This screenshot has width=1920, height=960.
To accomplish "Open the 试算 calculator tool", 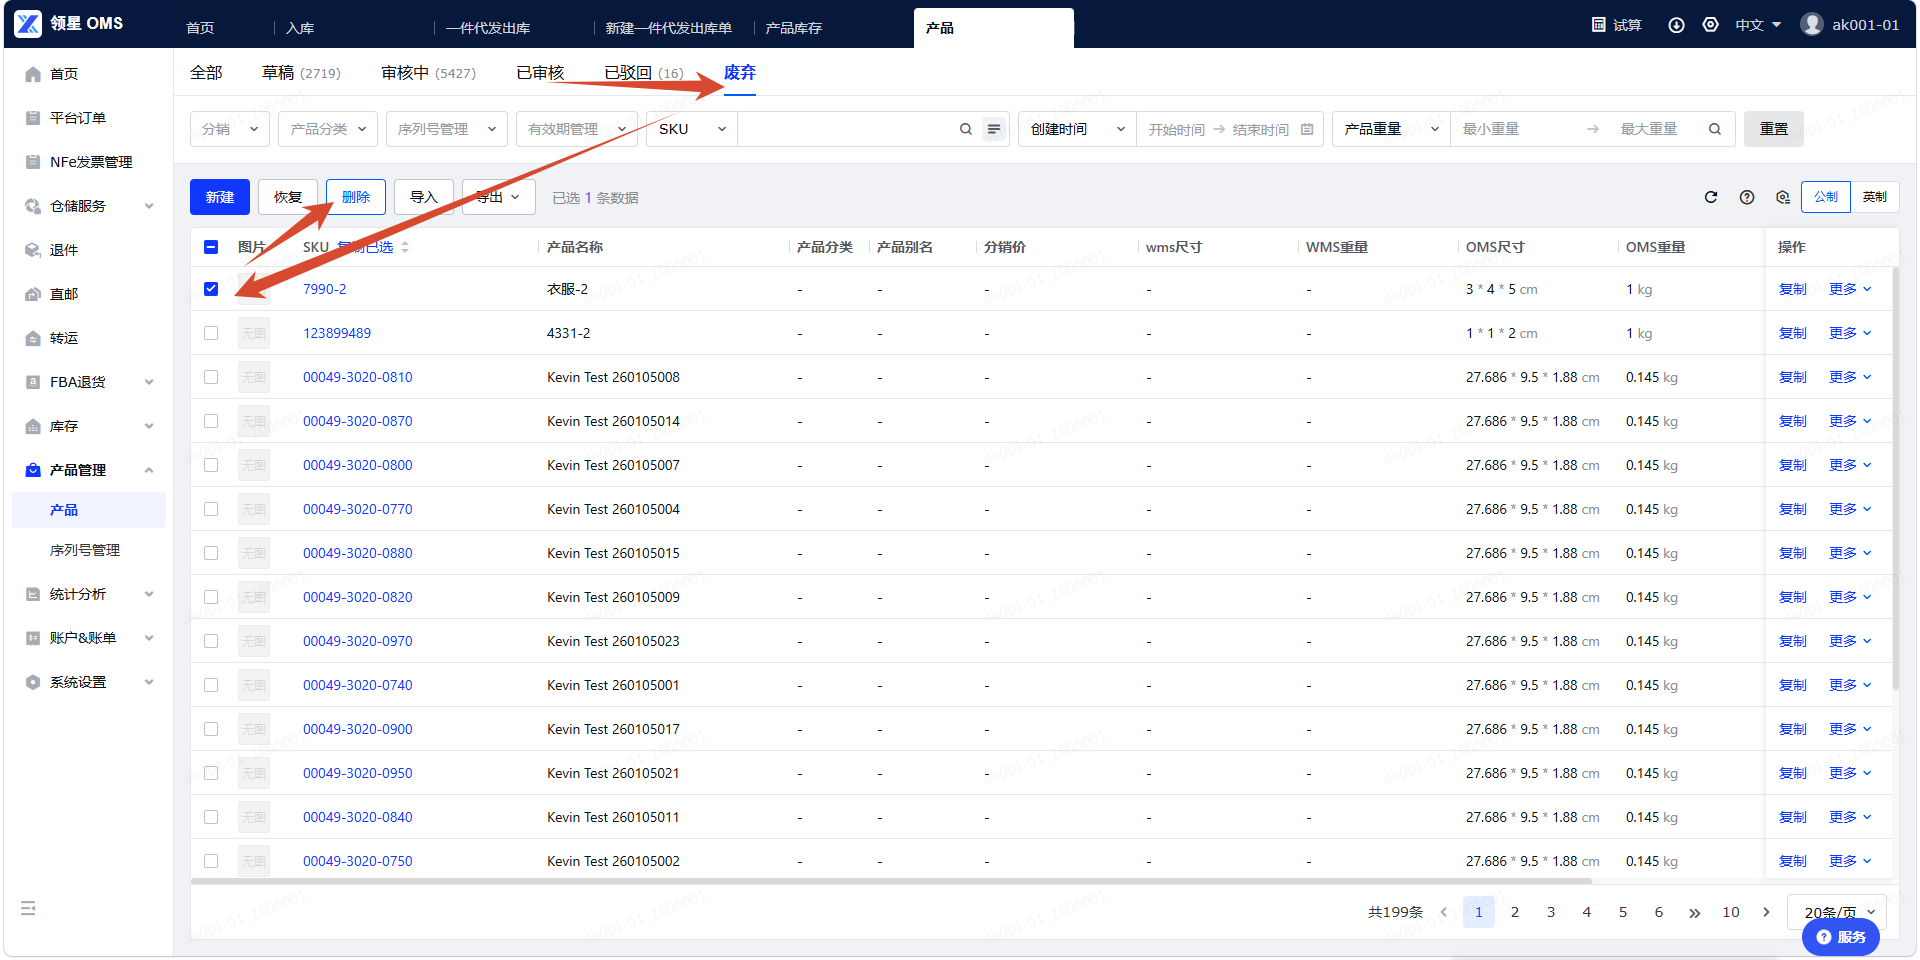I will point(1616,24).
